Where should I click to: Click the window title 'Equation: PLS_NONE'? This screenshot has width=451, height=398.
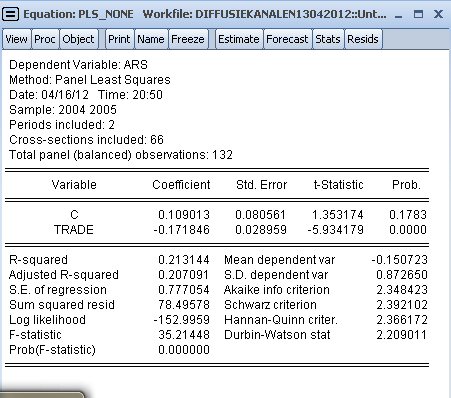pos(78,15)
